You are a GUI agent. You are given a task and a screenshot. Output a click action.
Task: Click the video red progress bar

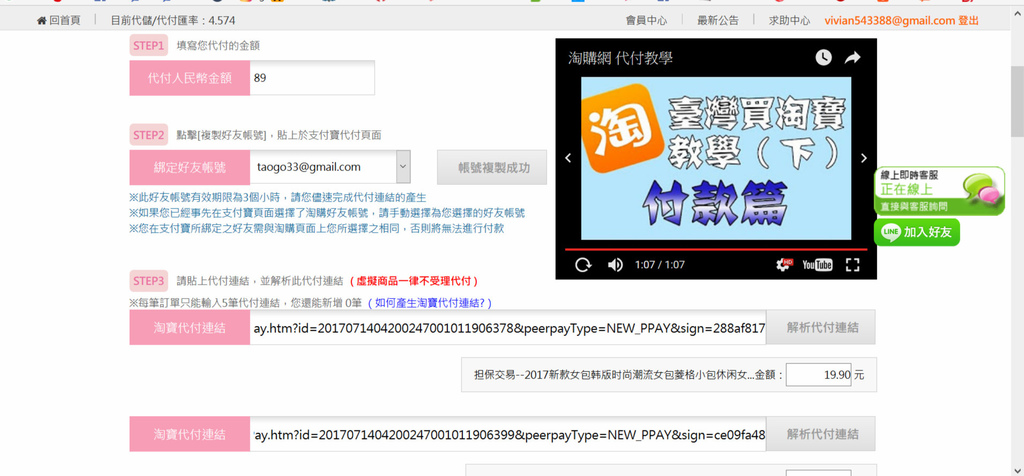pyautogui.click(x=716, y=249)
